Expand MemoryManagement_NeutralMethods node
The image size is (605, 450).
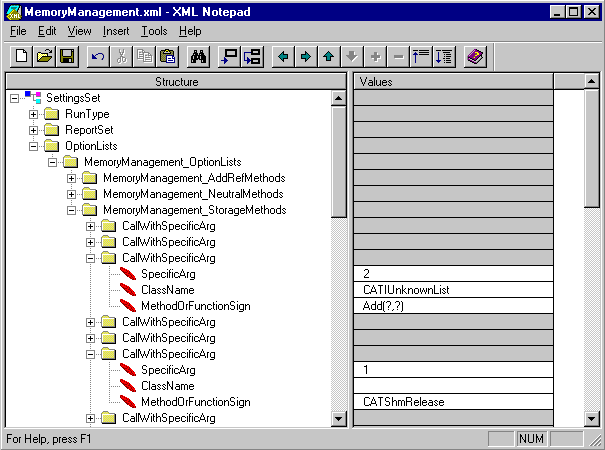[x=71, y=194]
